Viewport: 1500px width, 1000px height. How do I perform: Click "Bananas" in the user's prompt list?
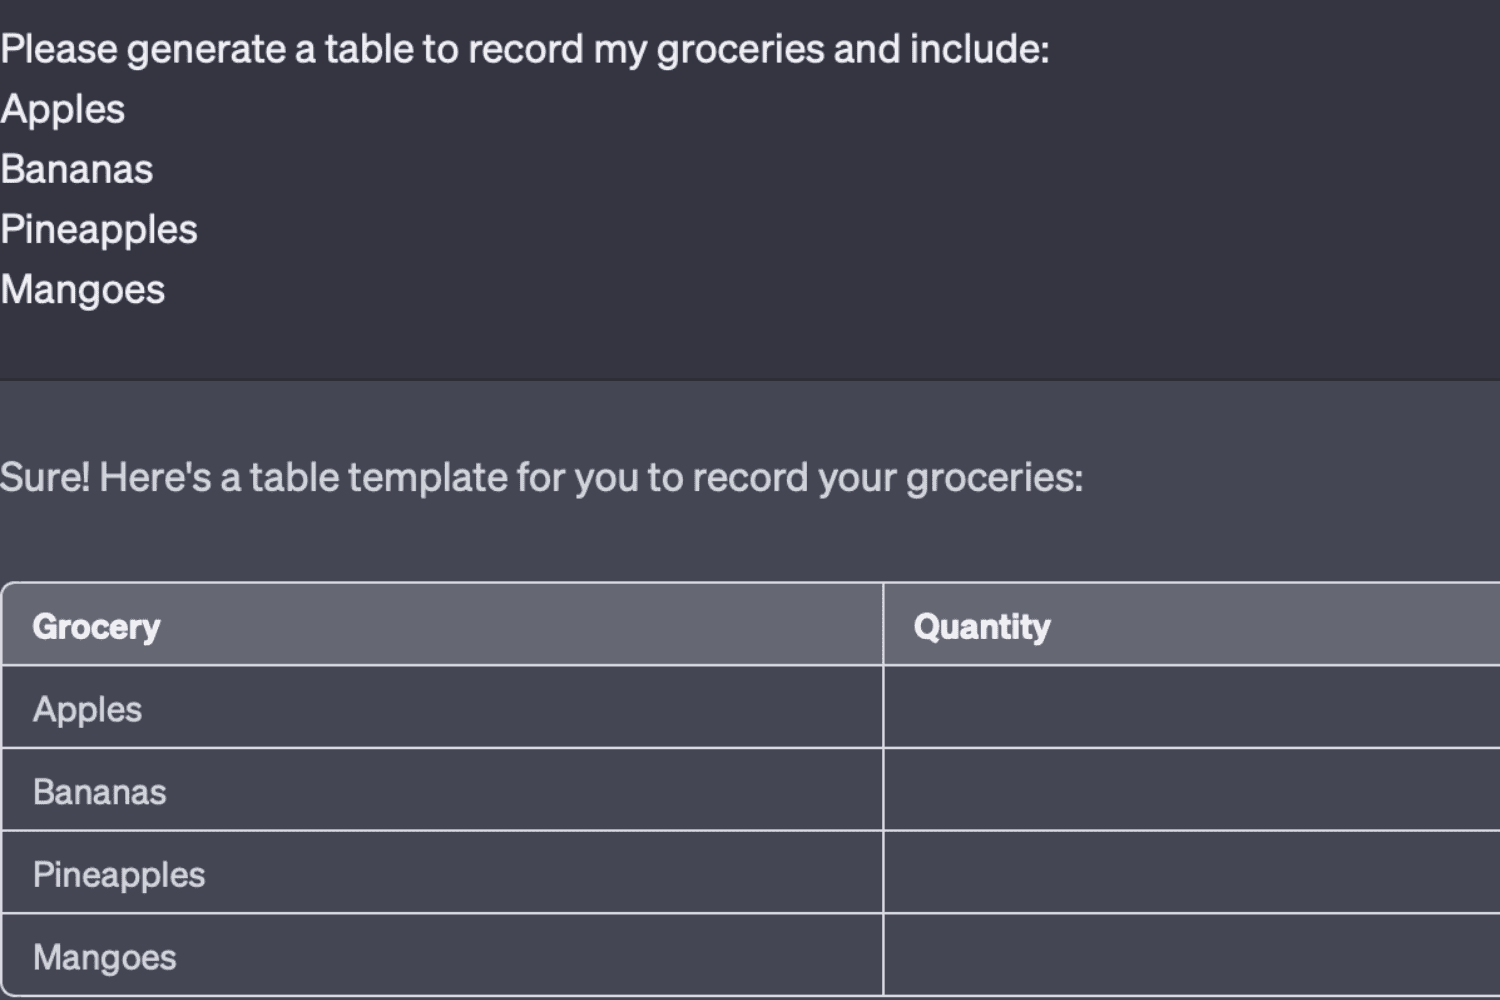coord(77,169)
